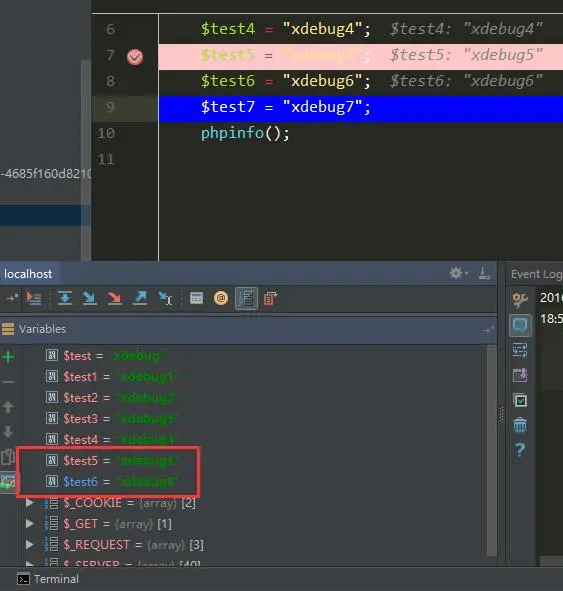Click the $_GET variable name
Viewport: 563px width, 591px height.
(x=81, y=524)
